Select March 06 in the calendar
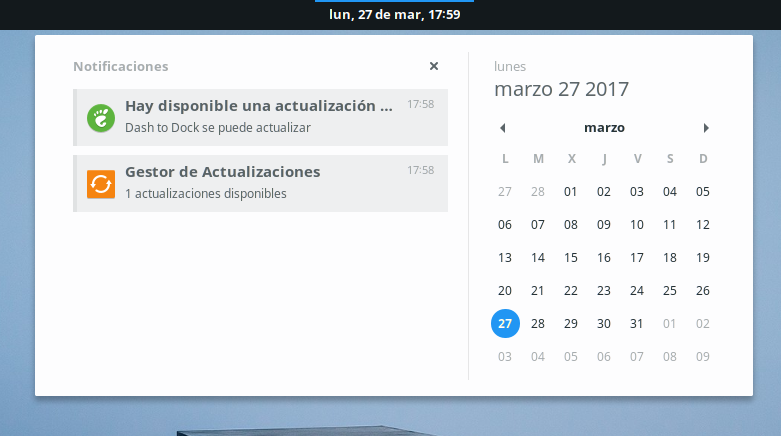Image resolution: width=781 pixels, height=436 pixels. 505,225
